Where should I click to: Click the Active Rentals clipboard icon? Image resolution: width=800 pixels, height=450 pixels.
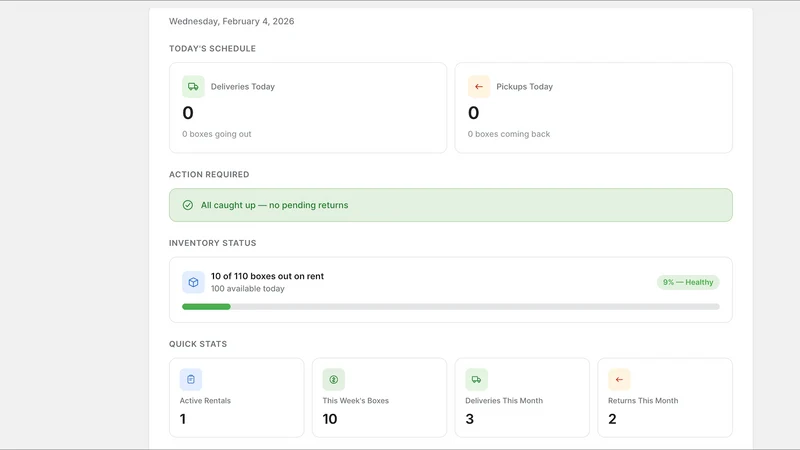tap(191, 380)
